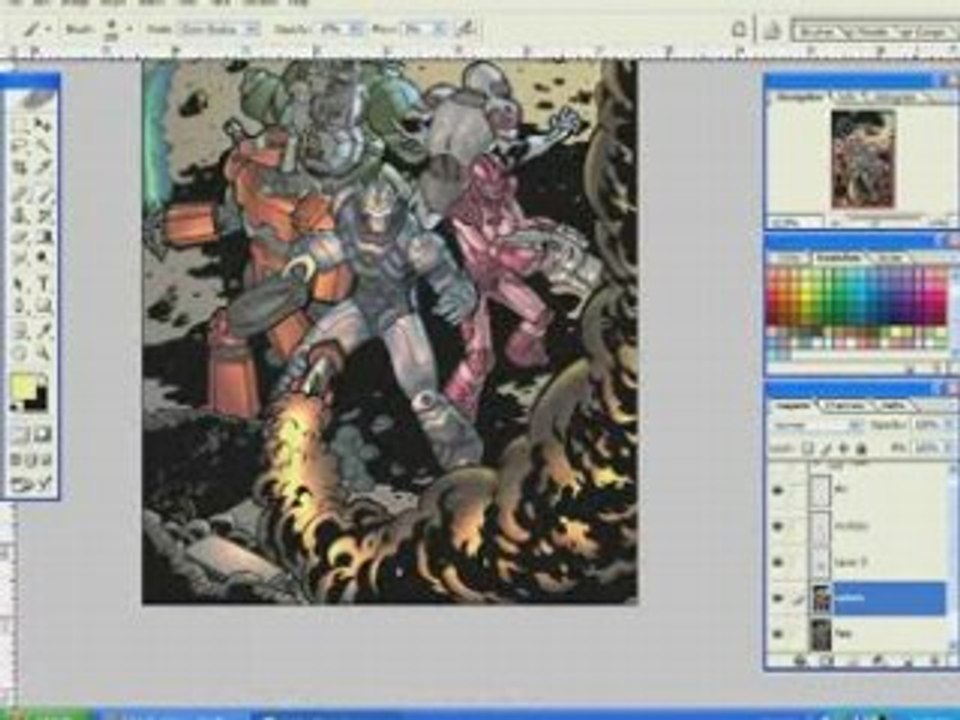Select the Slice tool
The width and height of the screenshot is (960, 720).
tap(43, 167)
